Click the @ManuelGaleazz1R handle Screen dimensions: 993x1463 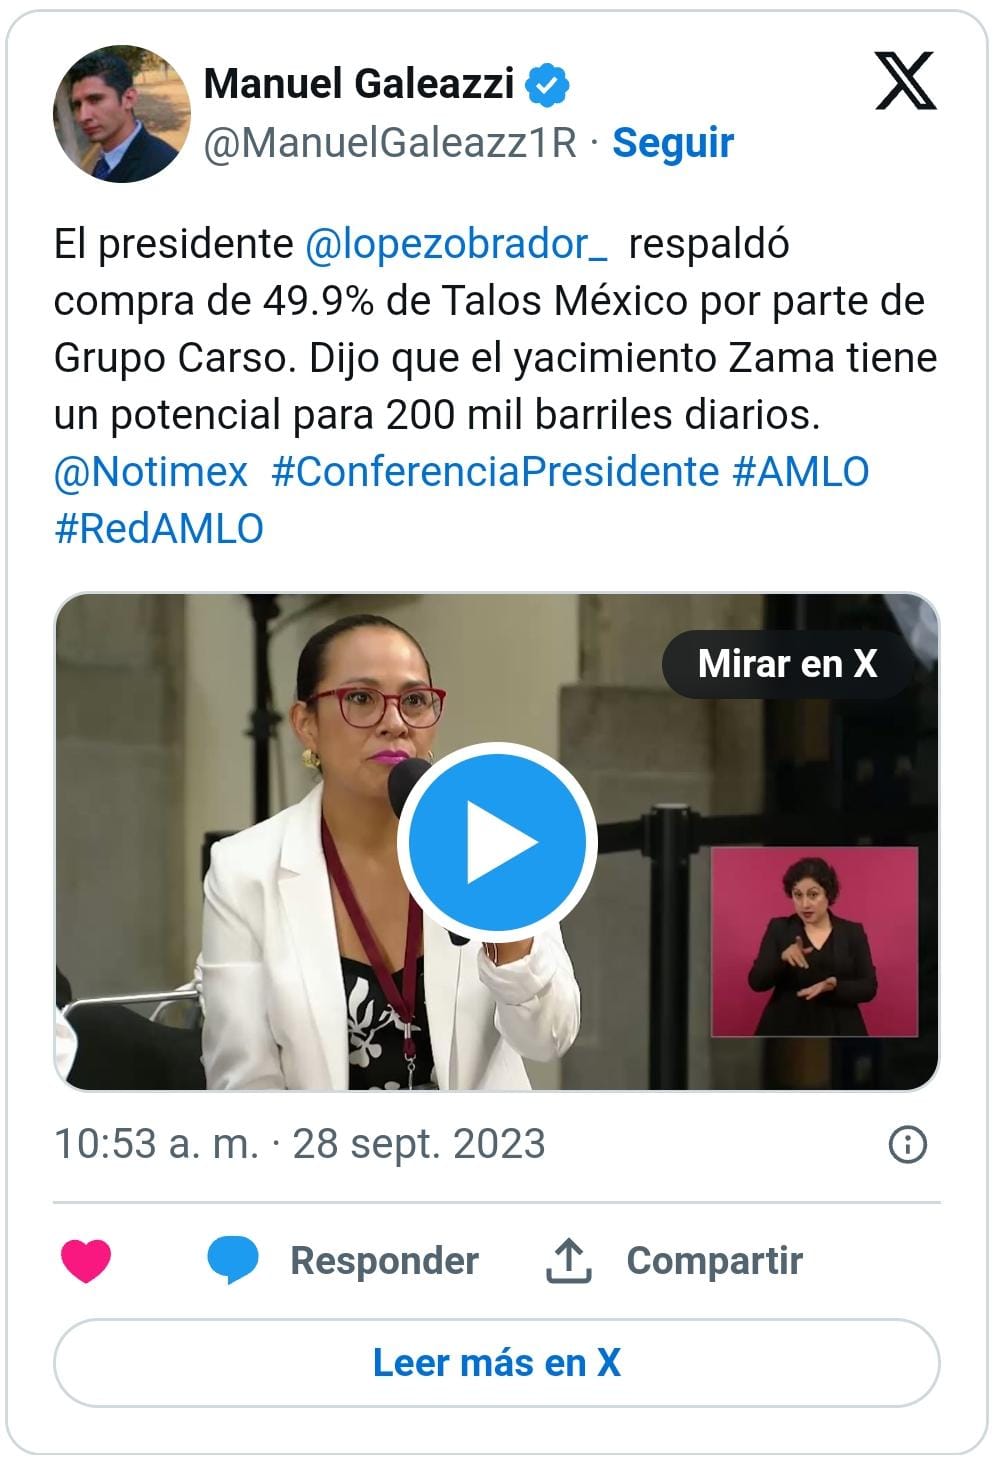click(391, 143)
